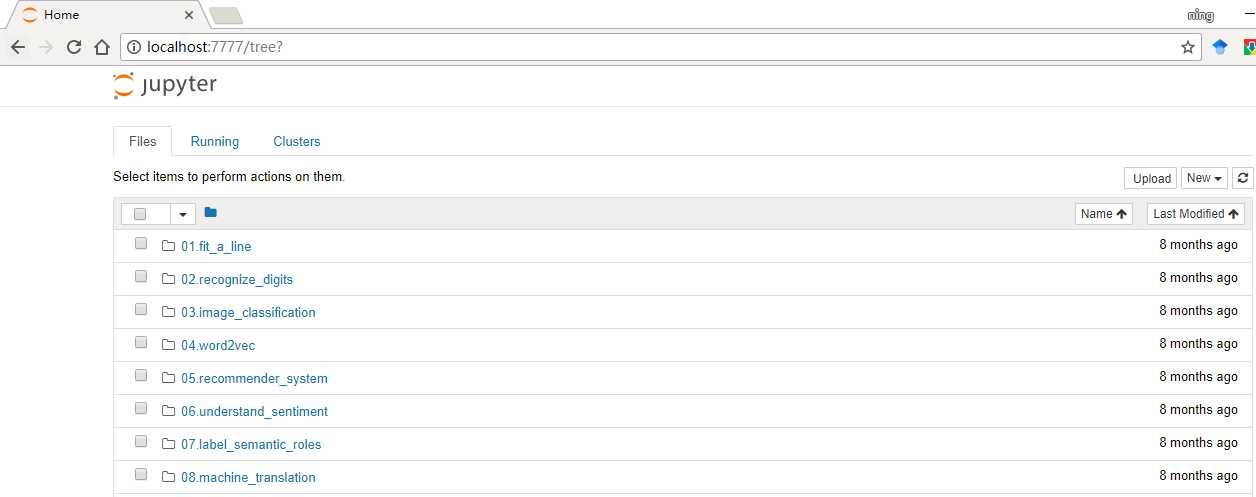The height and width of the screenshot is (497, 1256).
Task: Click the Upload button
Action: point(1151,178)
